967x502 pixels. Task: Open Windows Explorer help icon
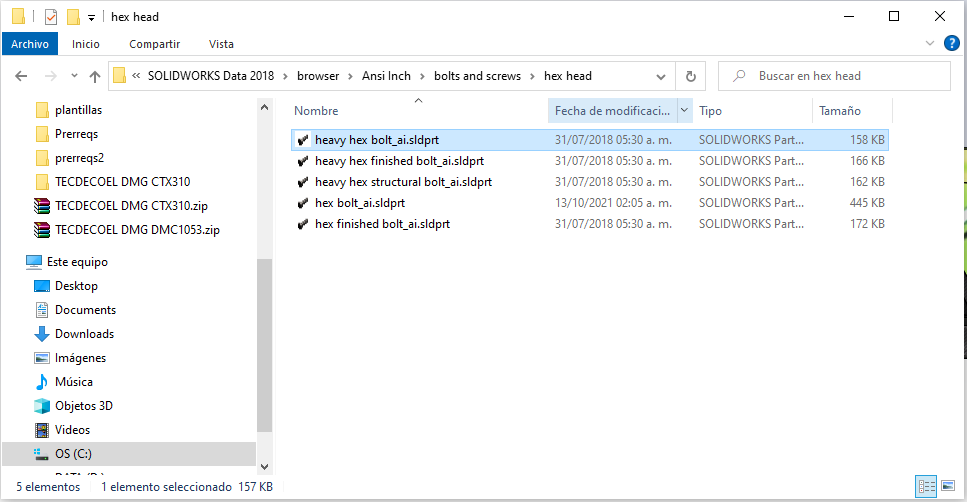tap(952, 43)
